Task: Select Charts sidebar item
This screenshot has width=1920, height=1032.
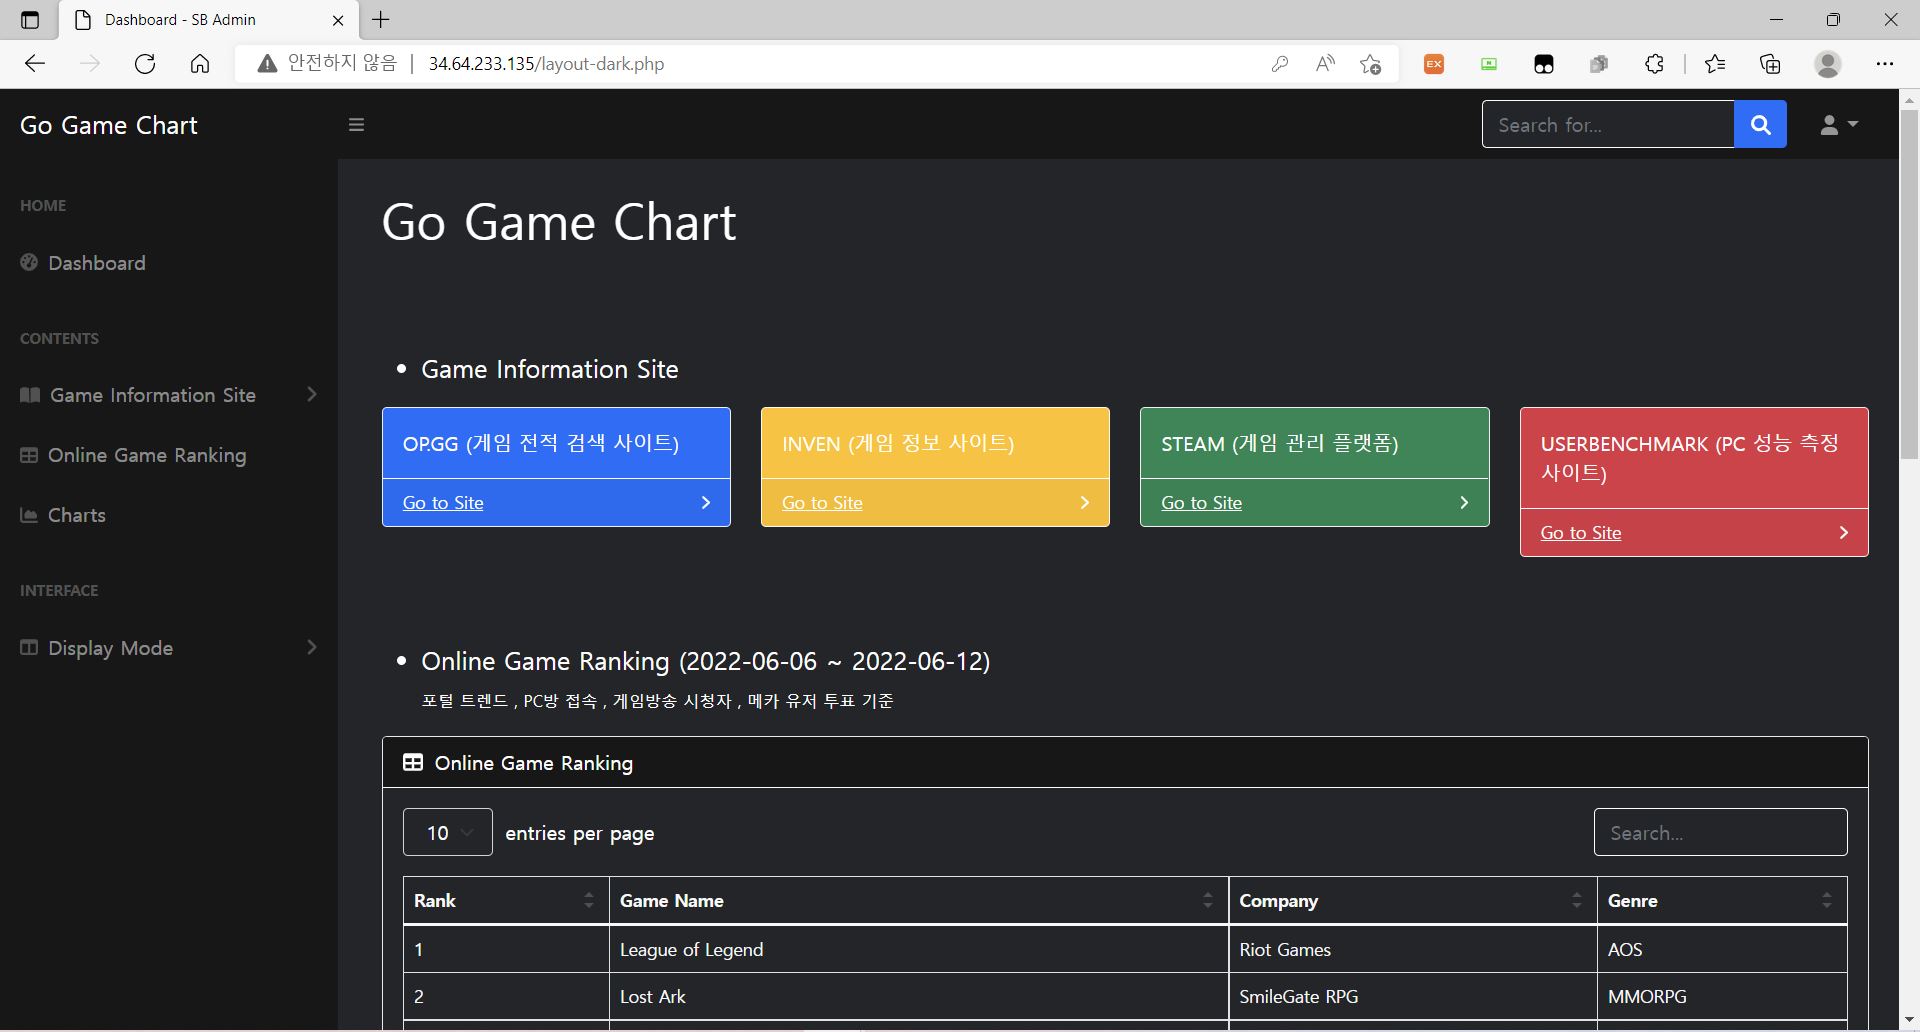Action: (77, 515)
